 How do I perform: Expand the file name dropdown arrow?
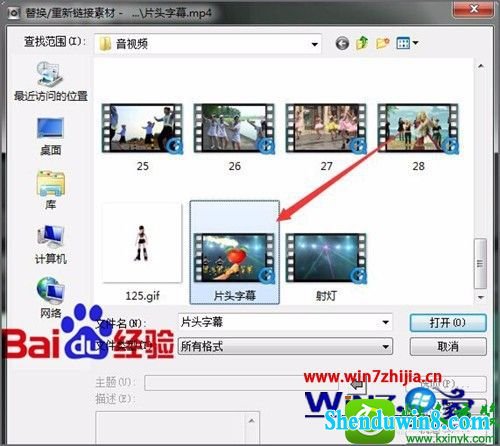385,322
